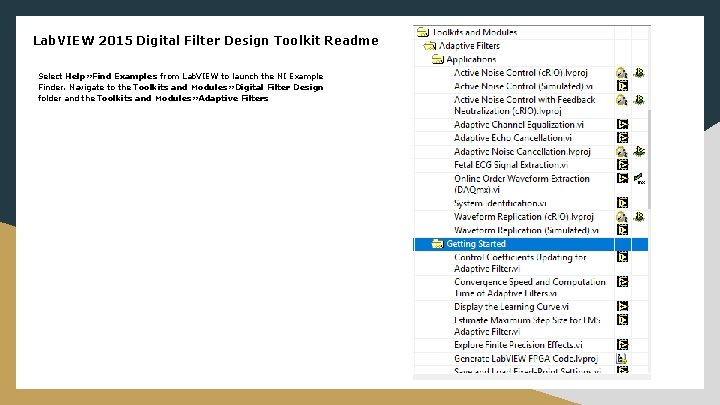720x405 pixels.
Task: Select the highlighted Getting Started folder row
Action: 531,244
